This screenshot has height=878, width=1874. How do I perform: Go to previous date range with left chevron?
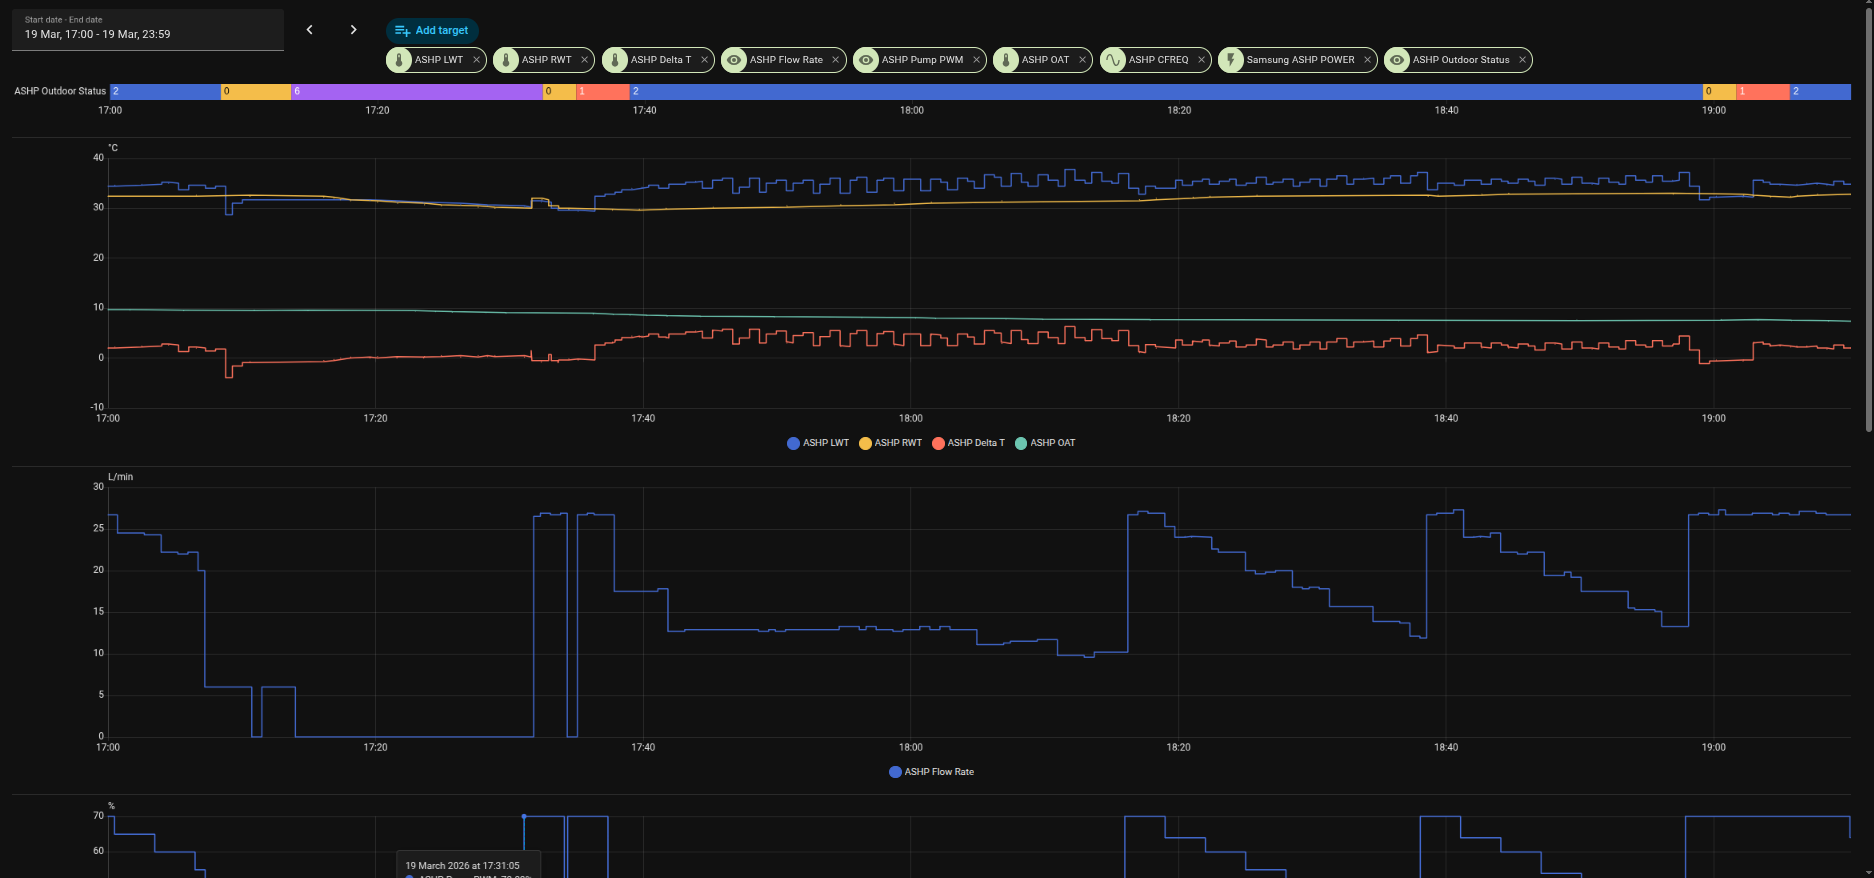click(310, 30)
